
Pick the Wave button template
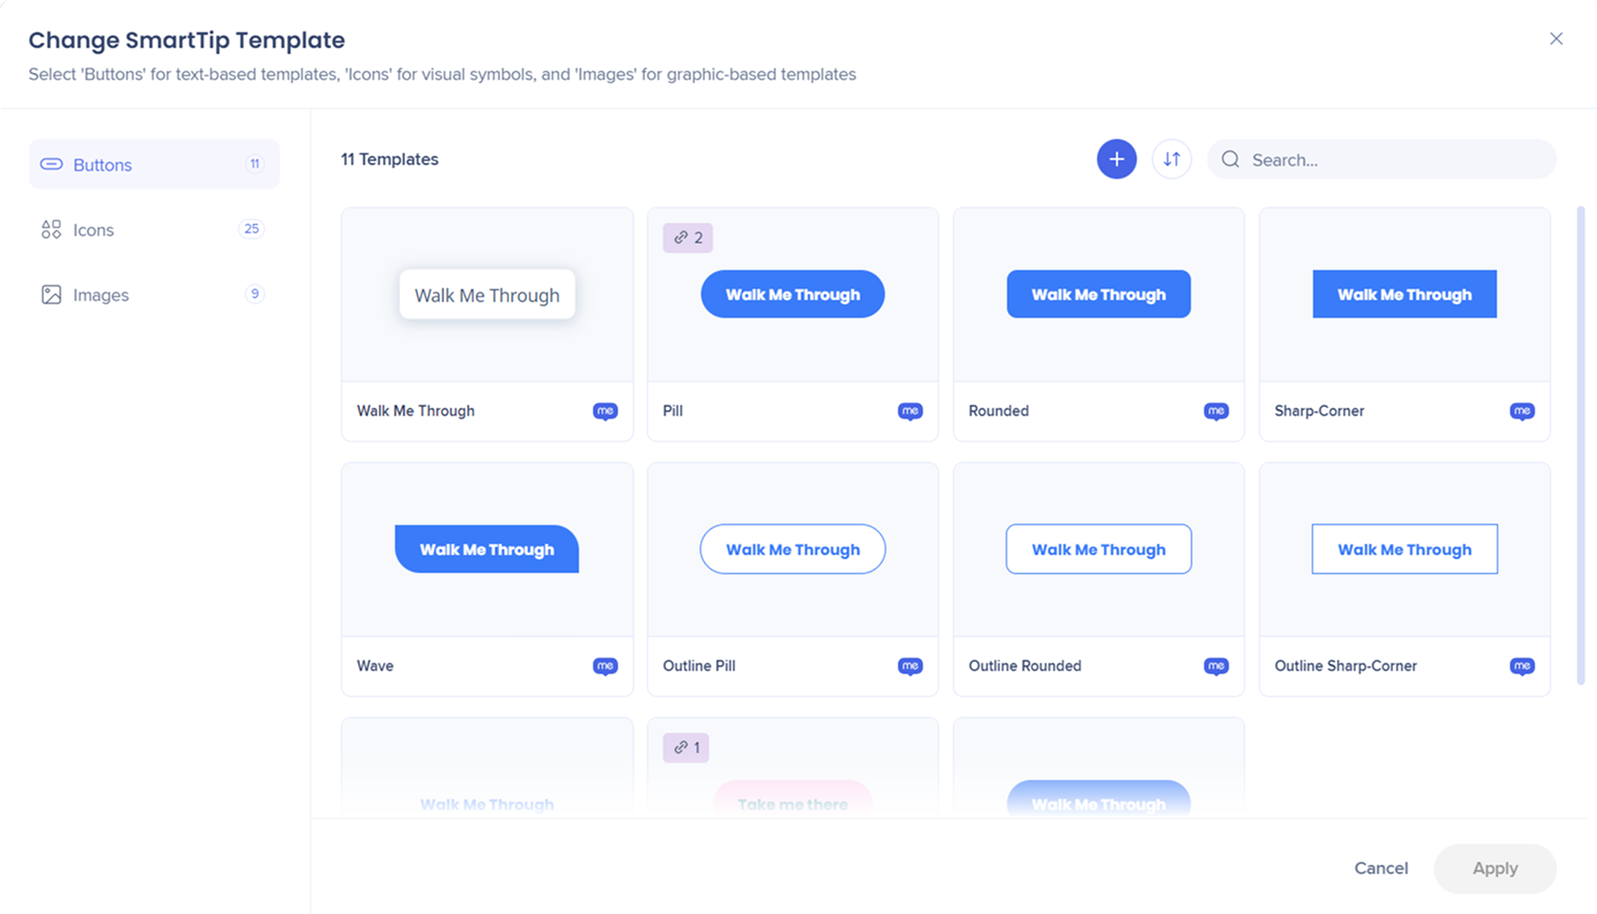(x=487, y=550)
